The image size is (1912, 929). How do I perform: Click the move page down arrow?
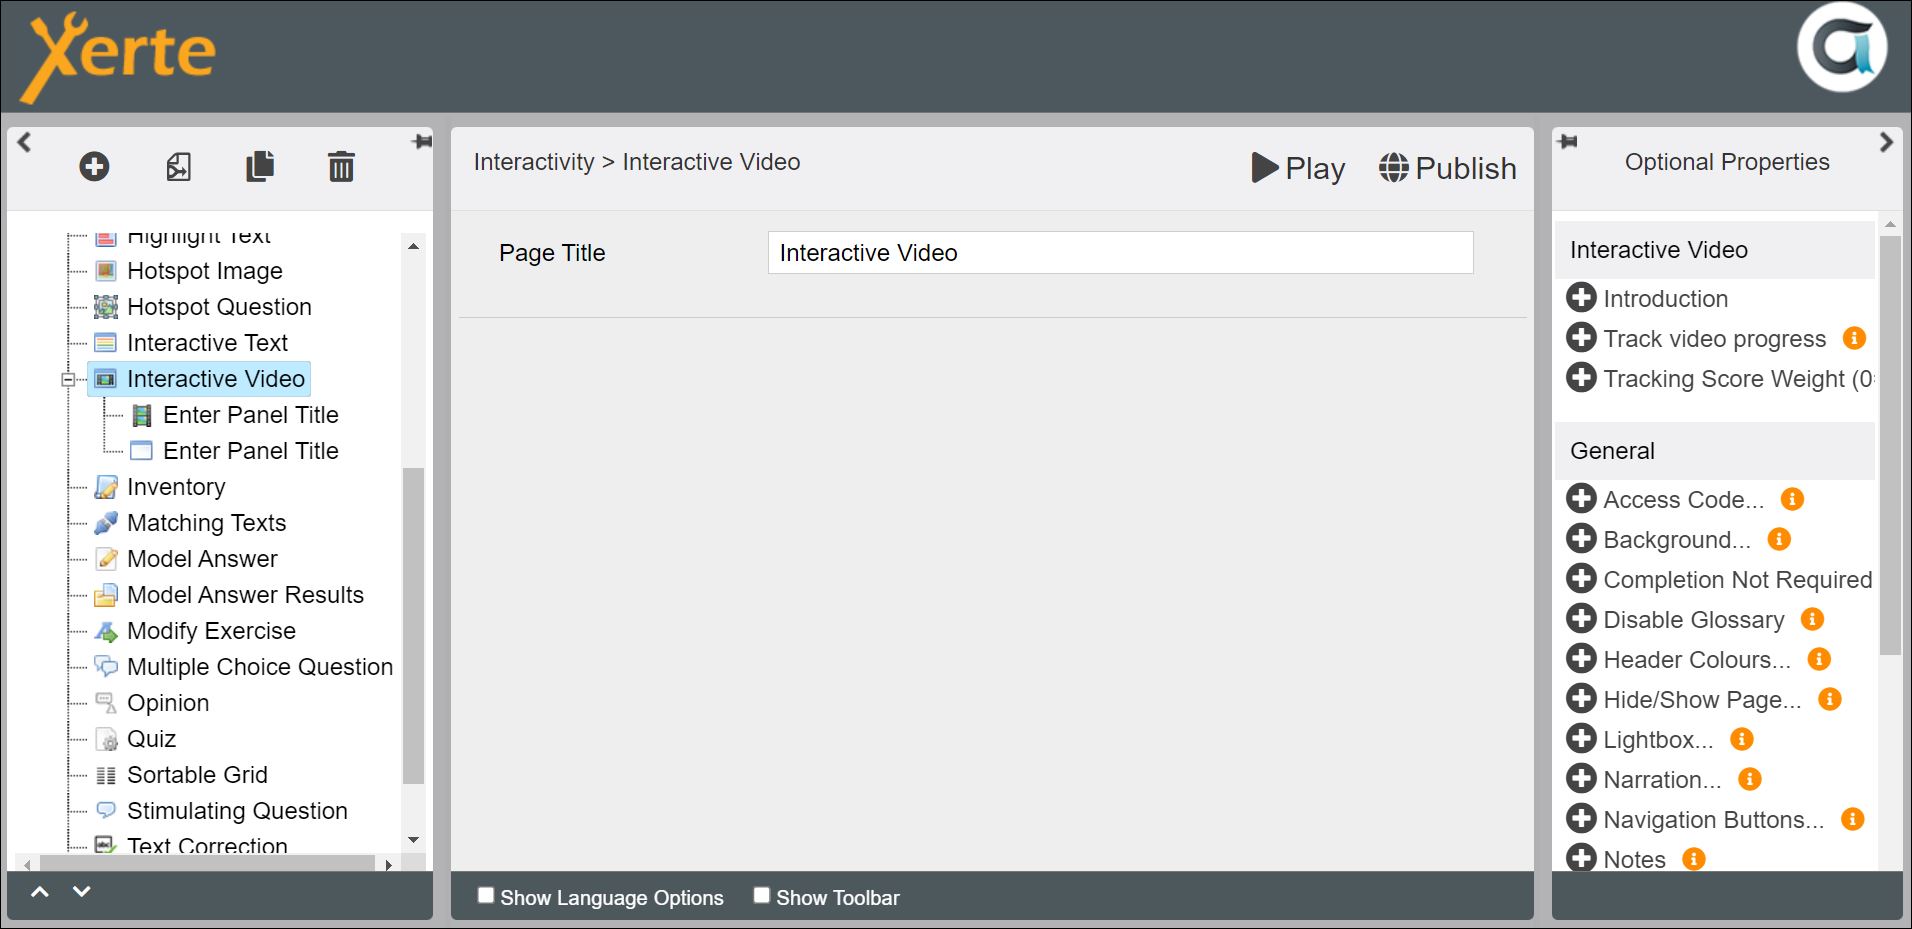tap(82, 891)
